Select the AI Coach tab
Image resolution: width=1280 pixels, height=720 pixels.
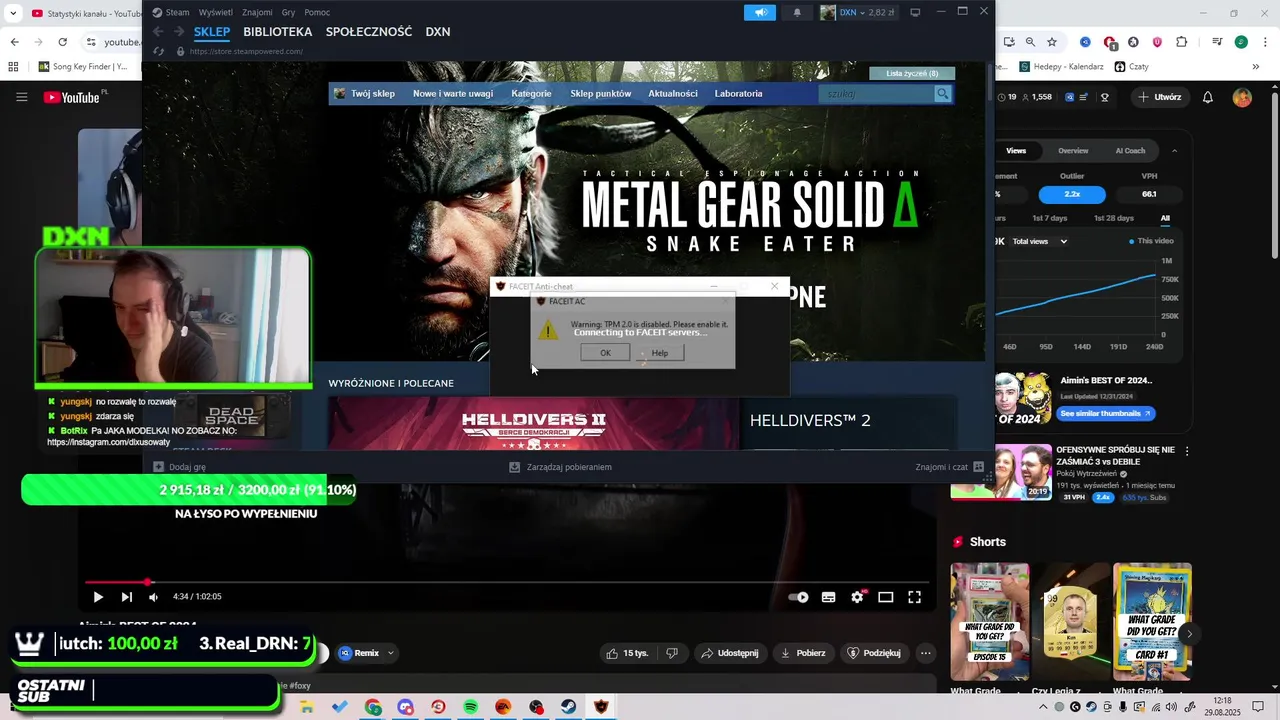coord(1130,151)
